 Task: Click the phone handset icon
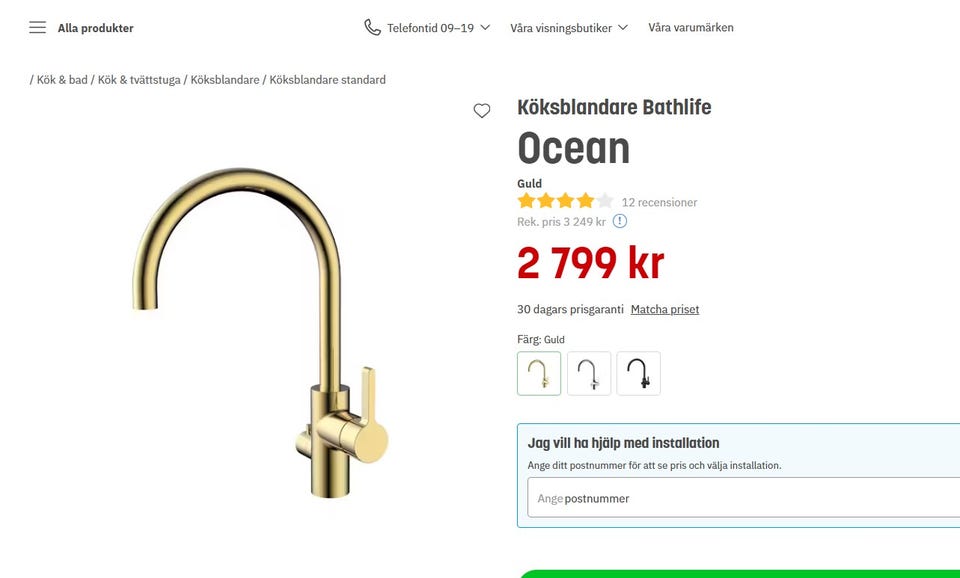[x=372, y=28]
